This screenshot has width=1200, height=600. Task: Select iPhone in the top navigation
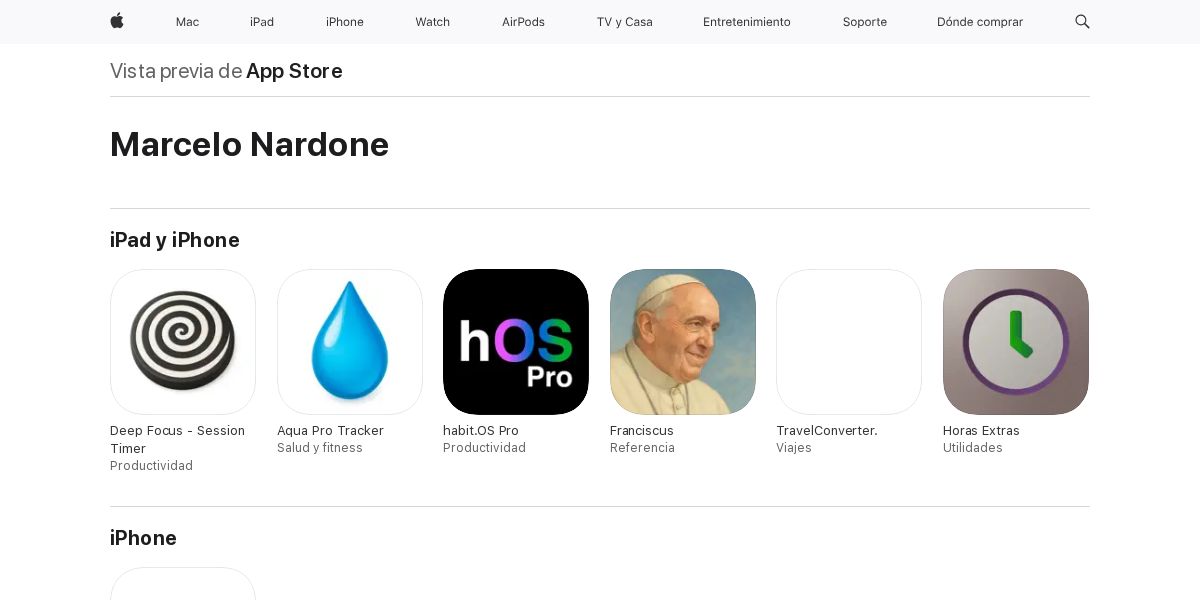coord(345,22)
